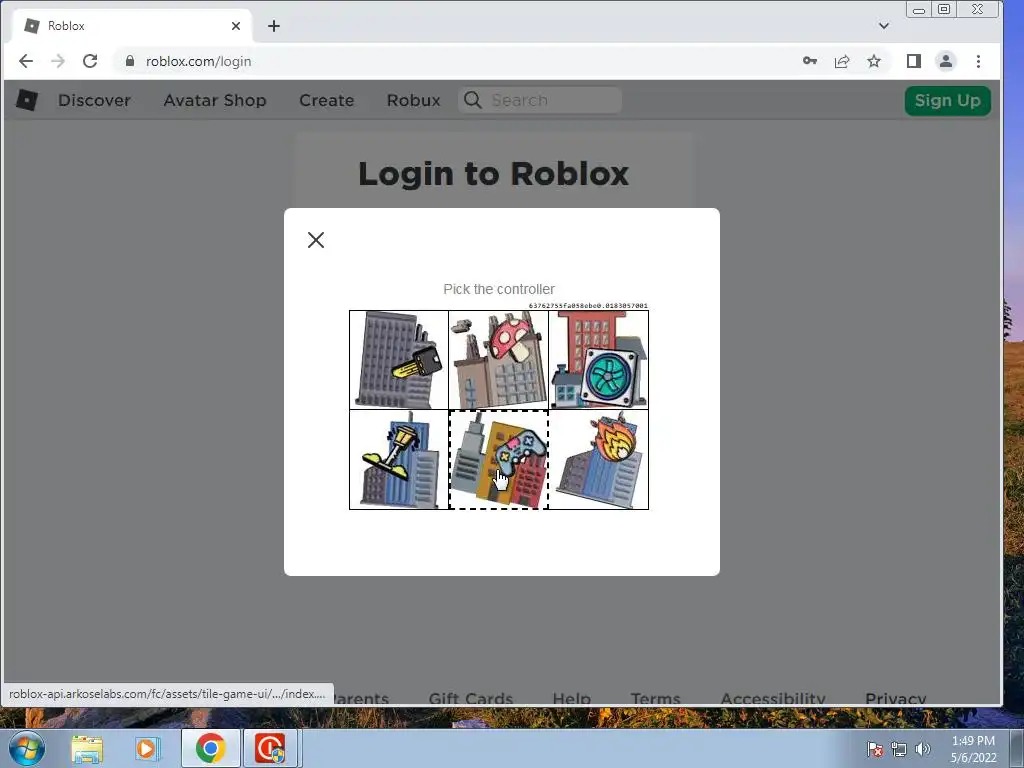Screen dimensions: 1024x768
Task: Click the share page icon
Action: (x=842, y=61)
